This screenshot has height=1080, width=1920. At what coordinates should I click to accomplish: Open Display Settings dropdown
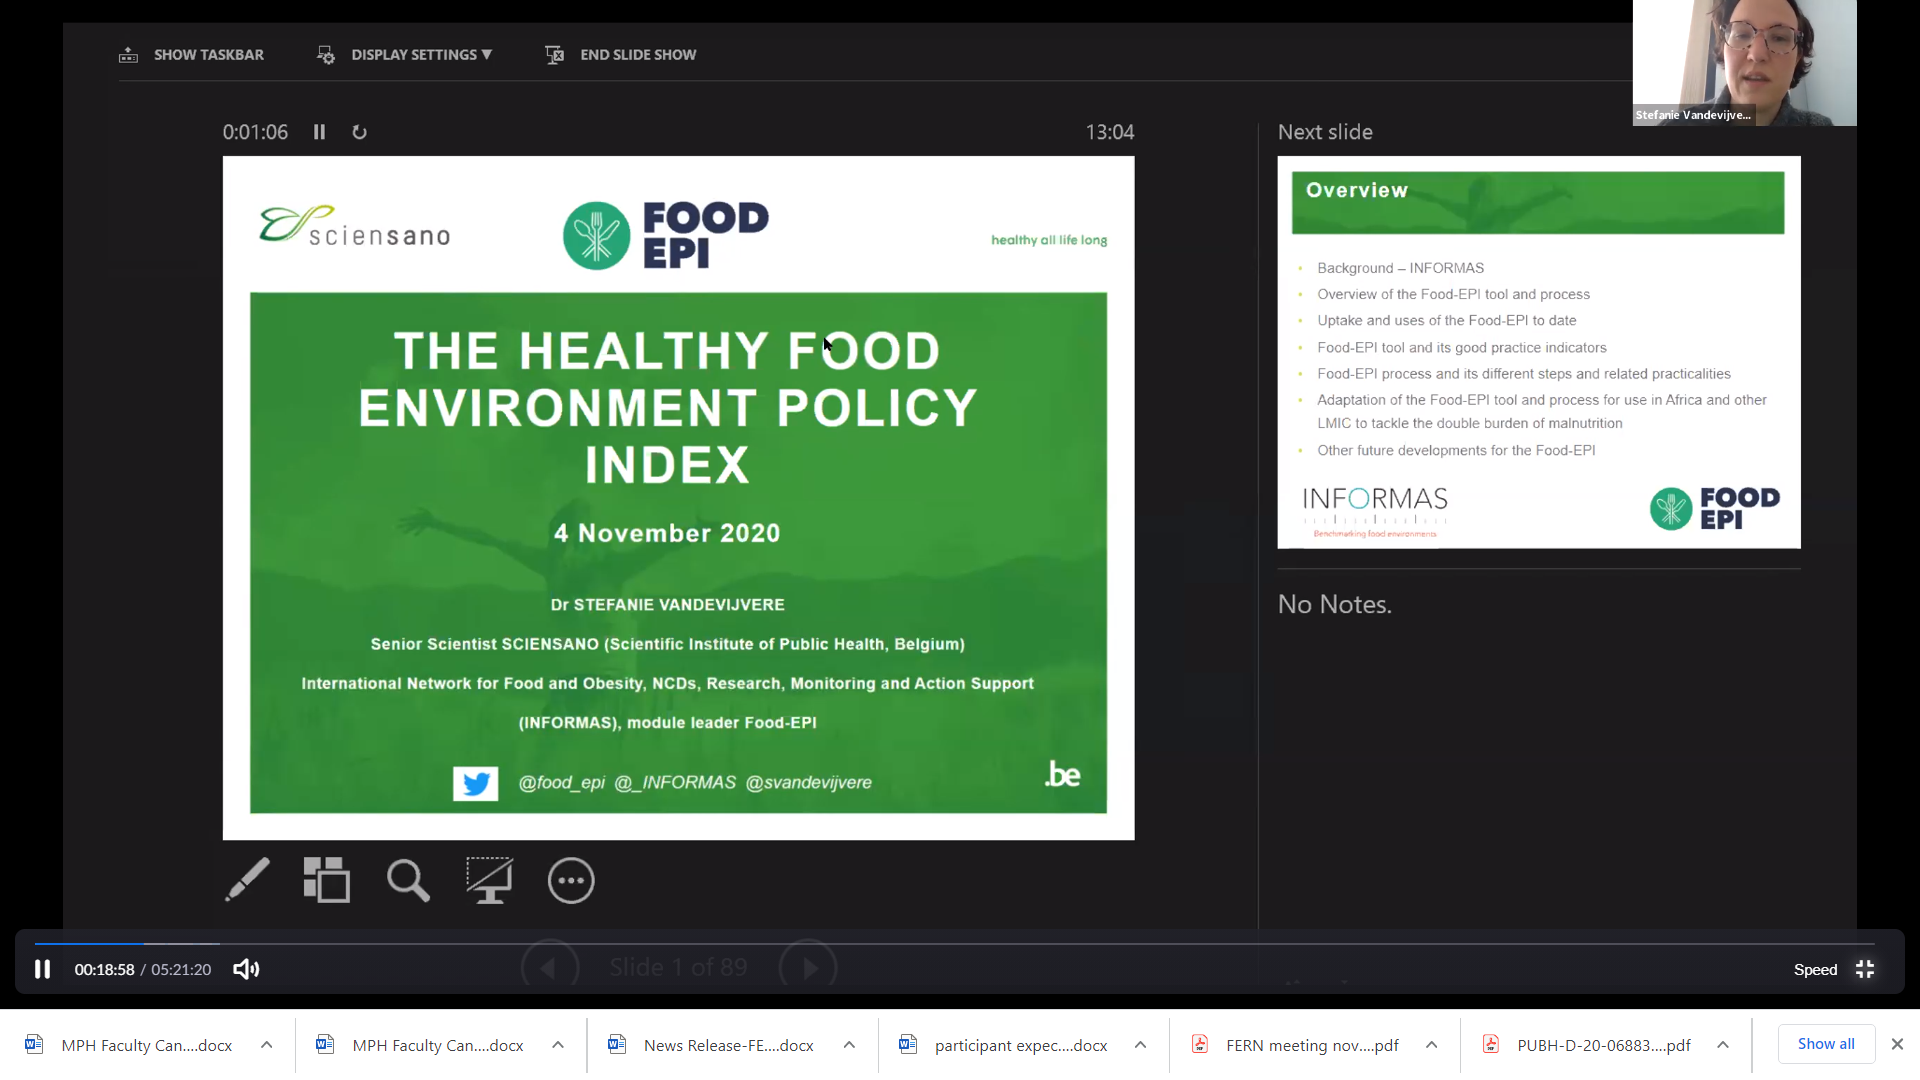pos(421,55)
